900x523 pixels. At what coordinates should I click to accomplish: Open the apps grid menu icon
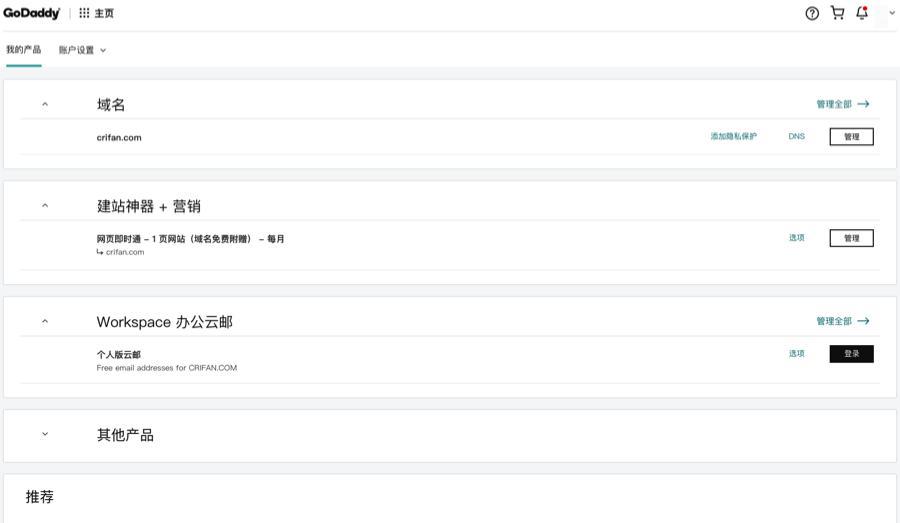coord(84,13)
